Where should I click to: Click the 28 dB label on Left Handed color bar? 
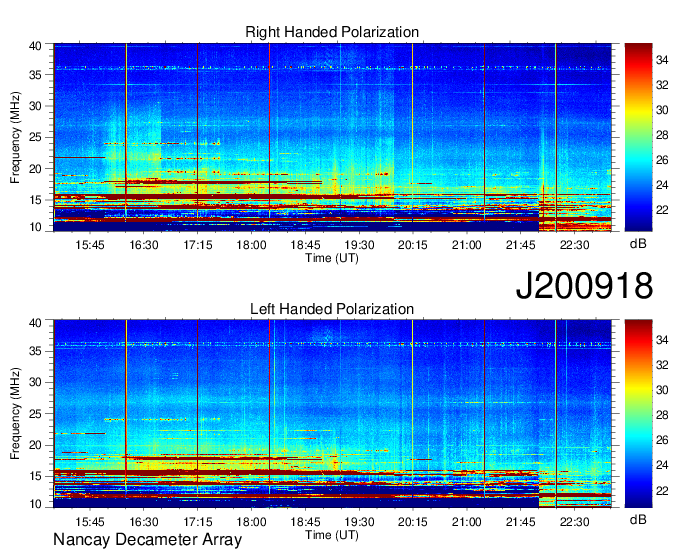click(x=662, y=415)
